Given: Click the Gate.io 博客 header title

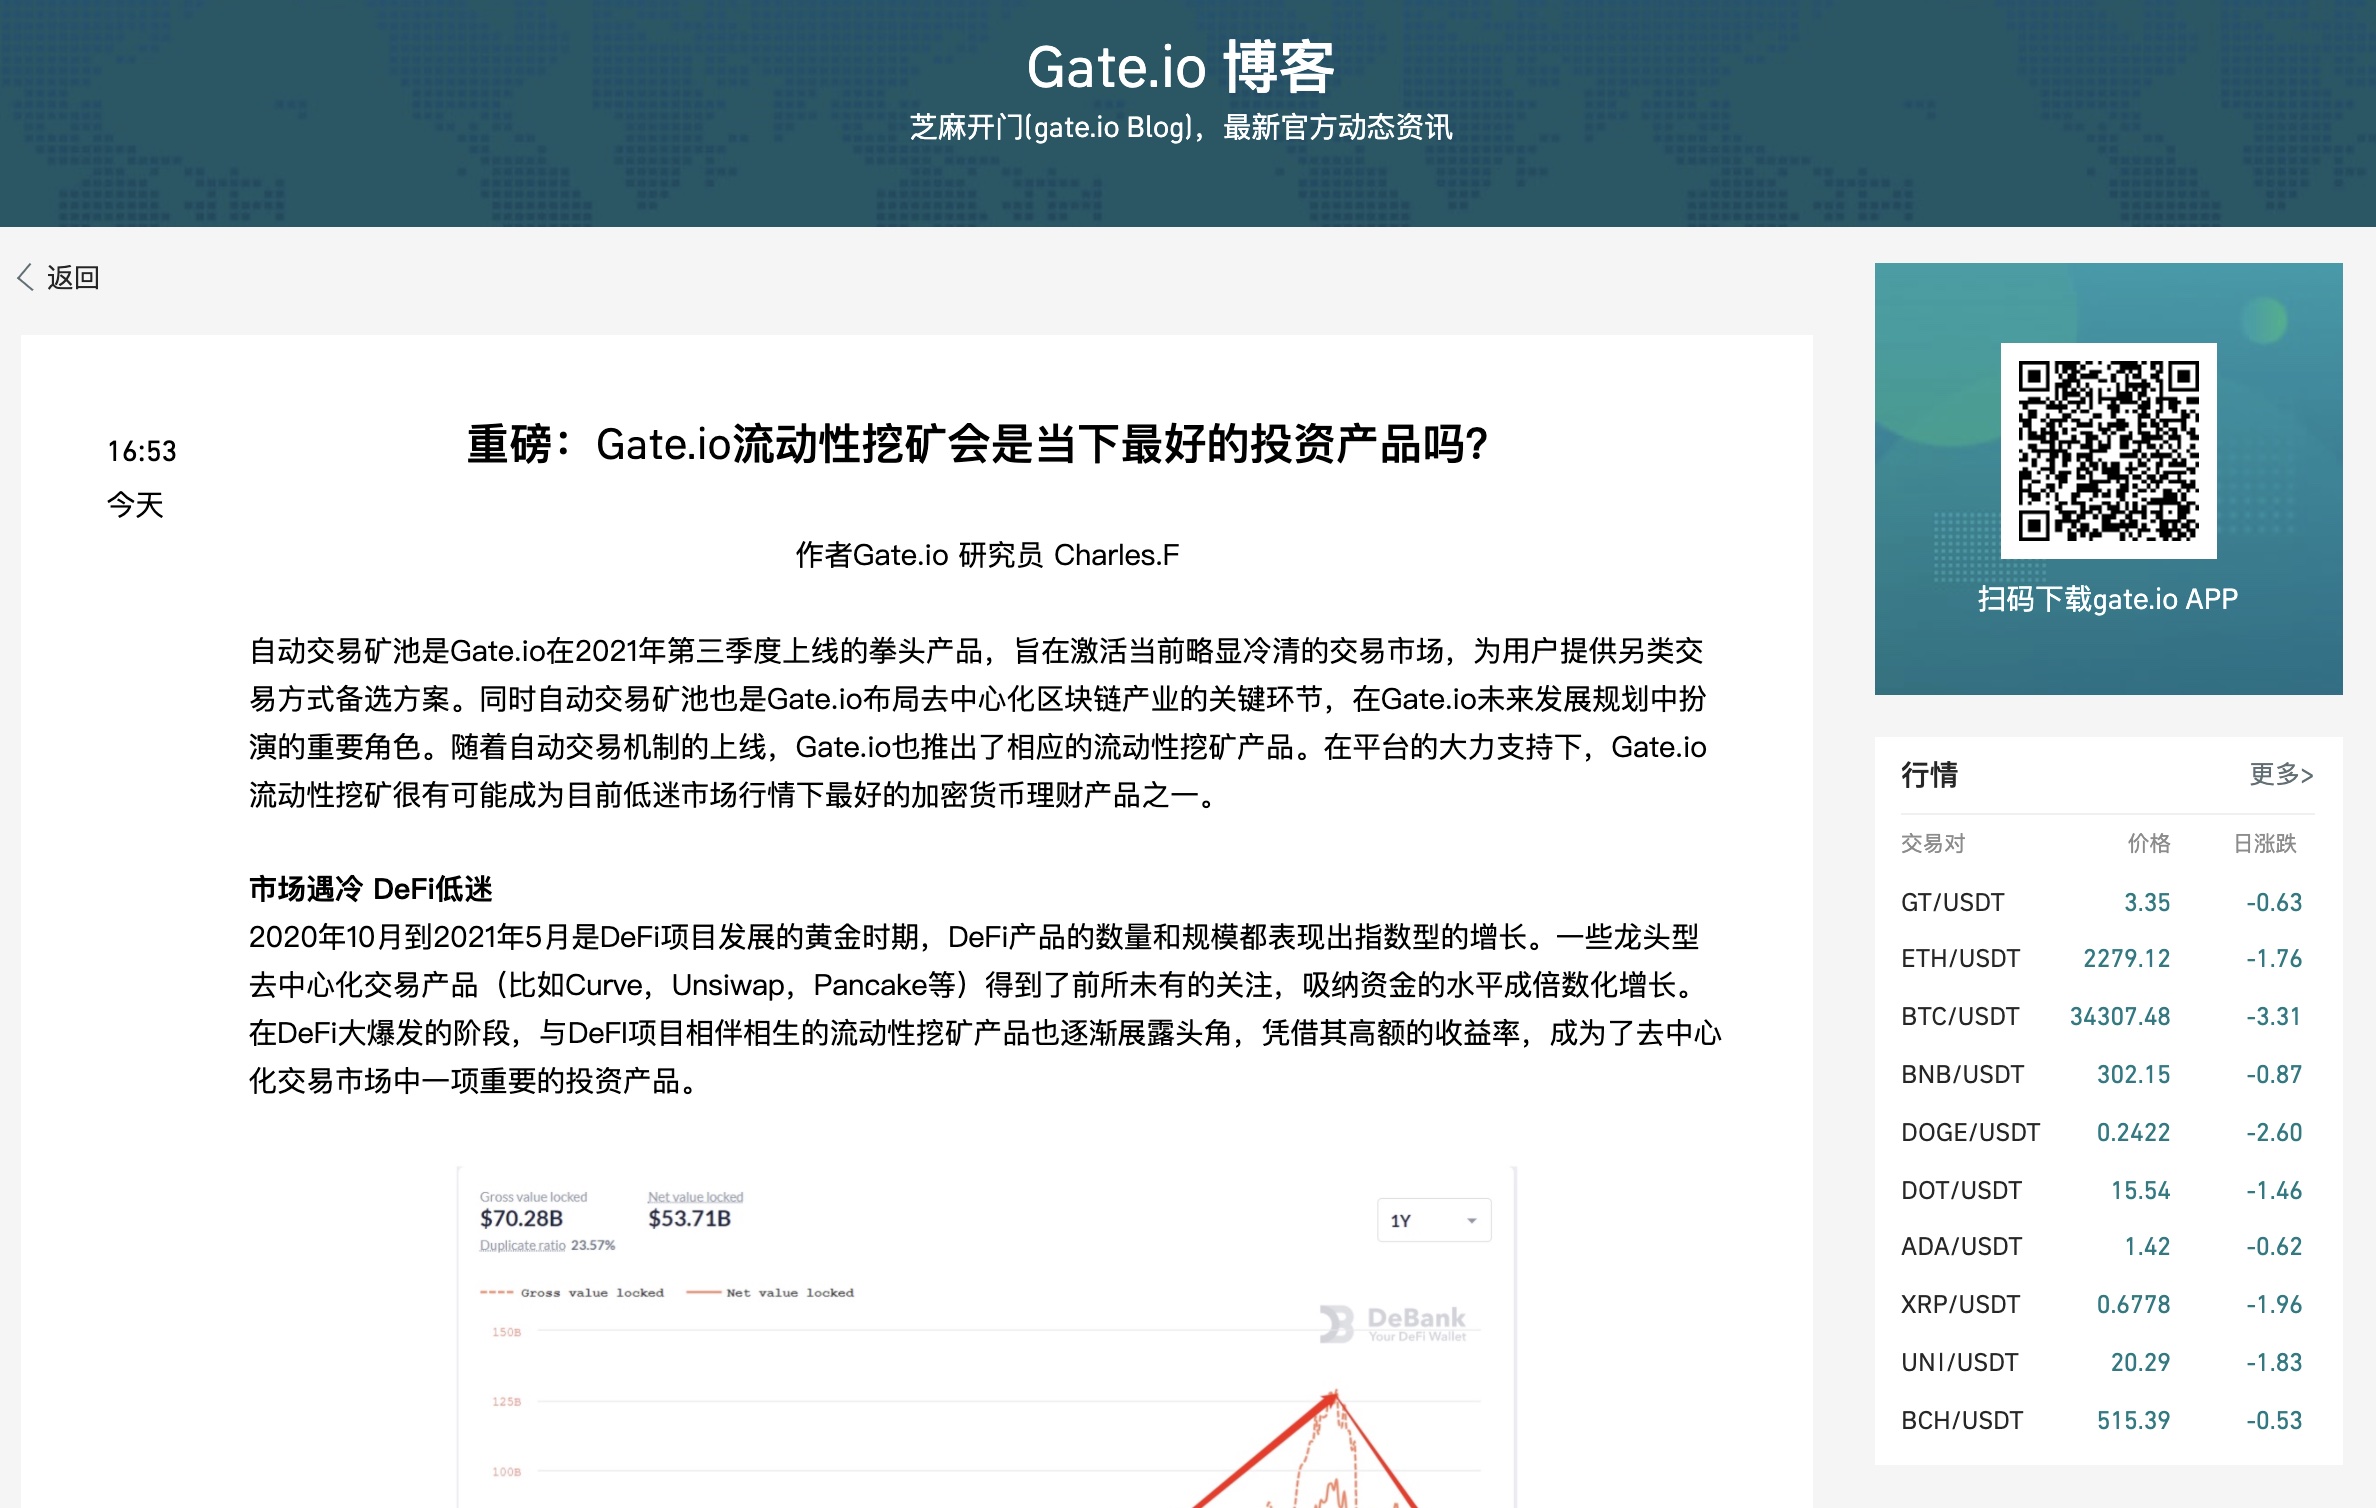Looking at the screenshot, I should (x=1181, y=67).
